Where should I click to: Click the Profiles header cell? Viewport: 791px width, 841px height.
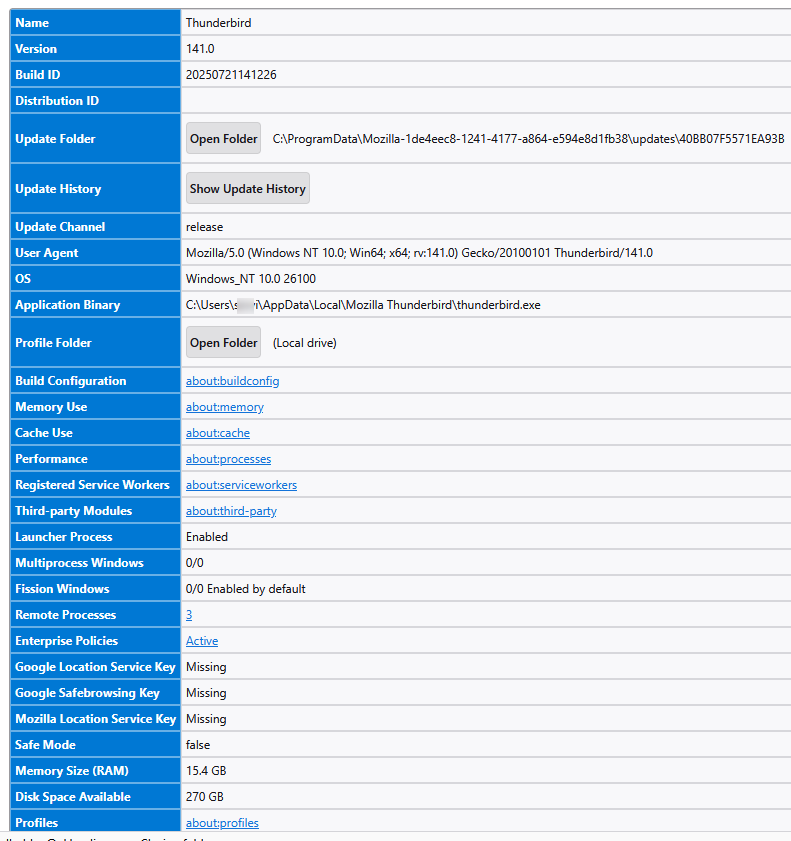pyautogui.click(x=95, y=821)
